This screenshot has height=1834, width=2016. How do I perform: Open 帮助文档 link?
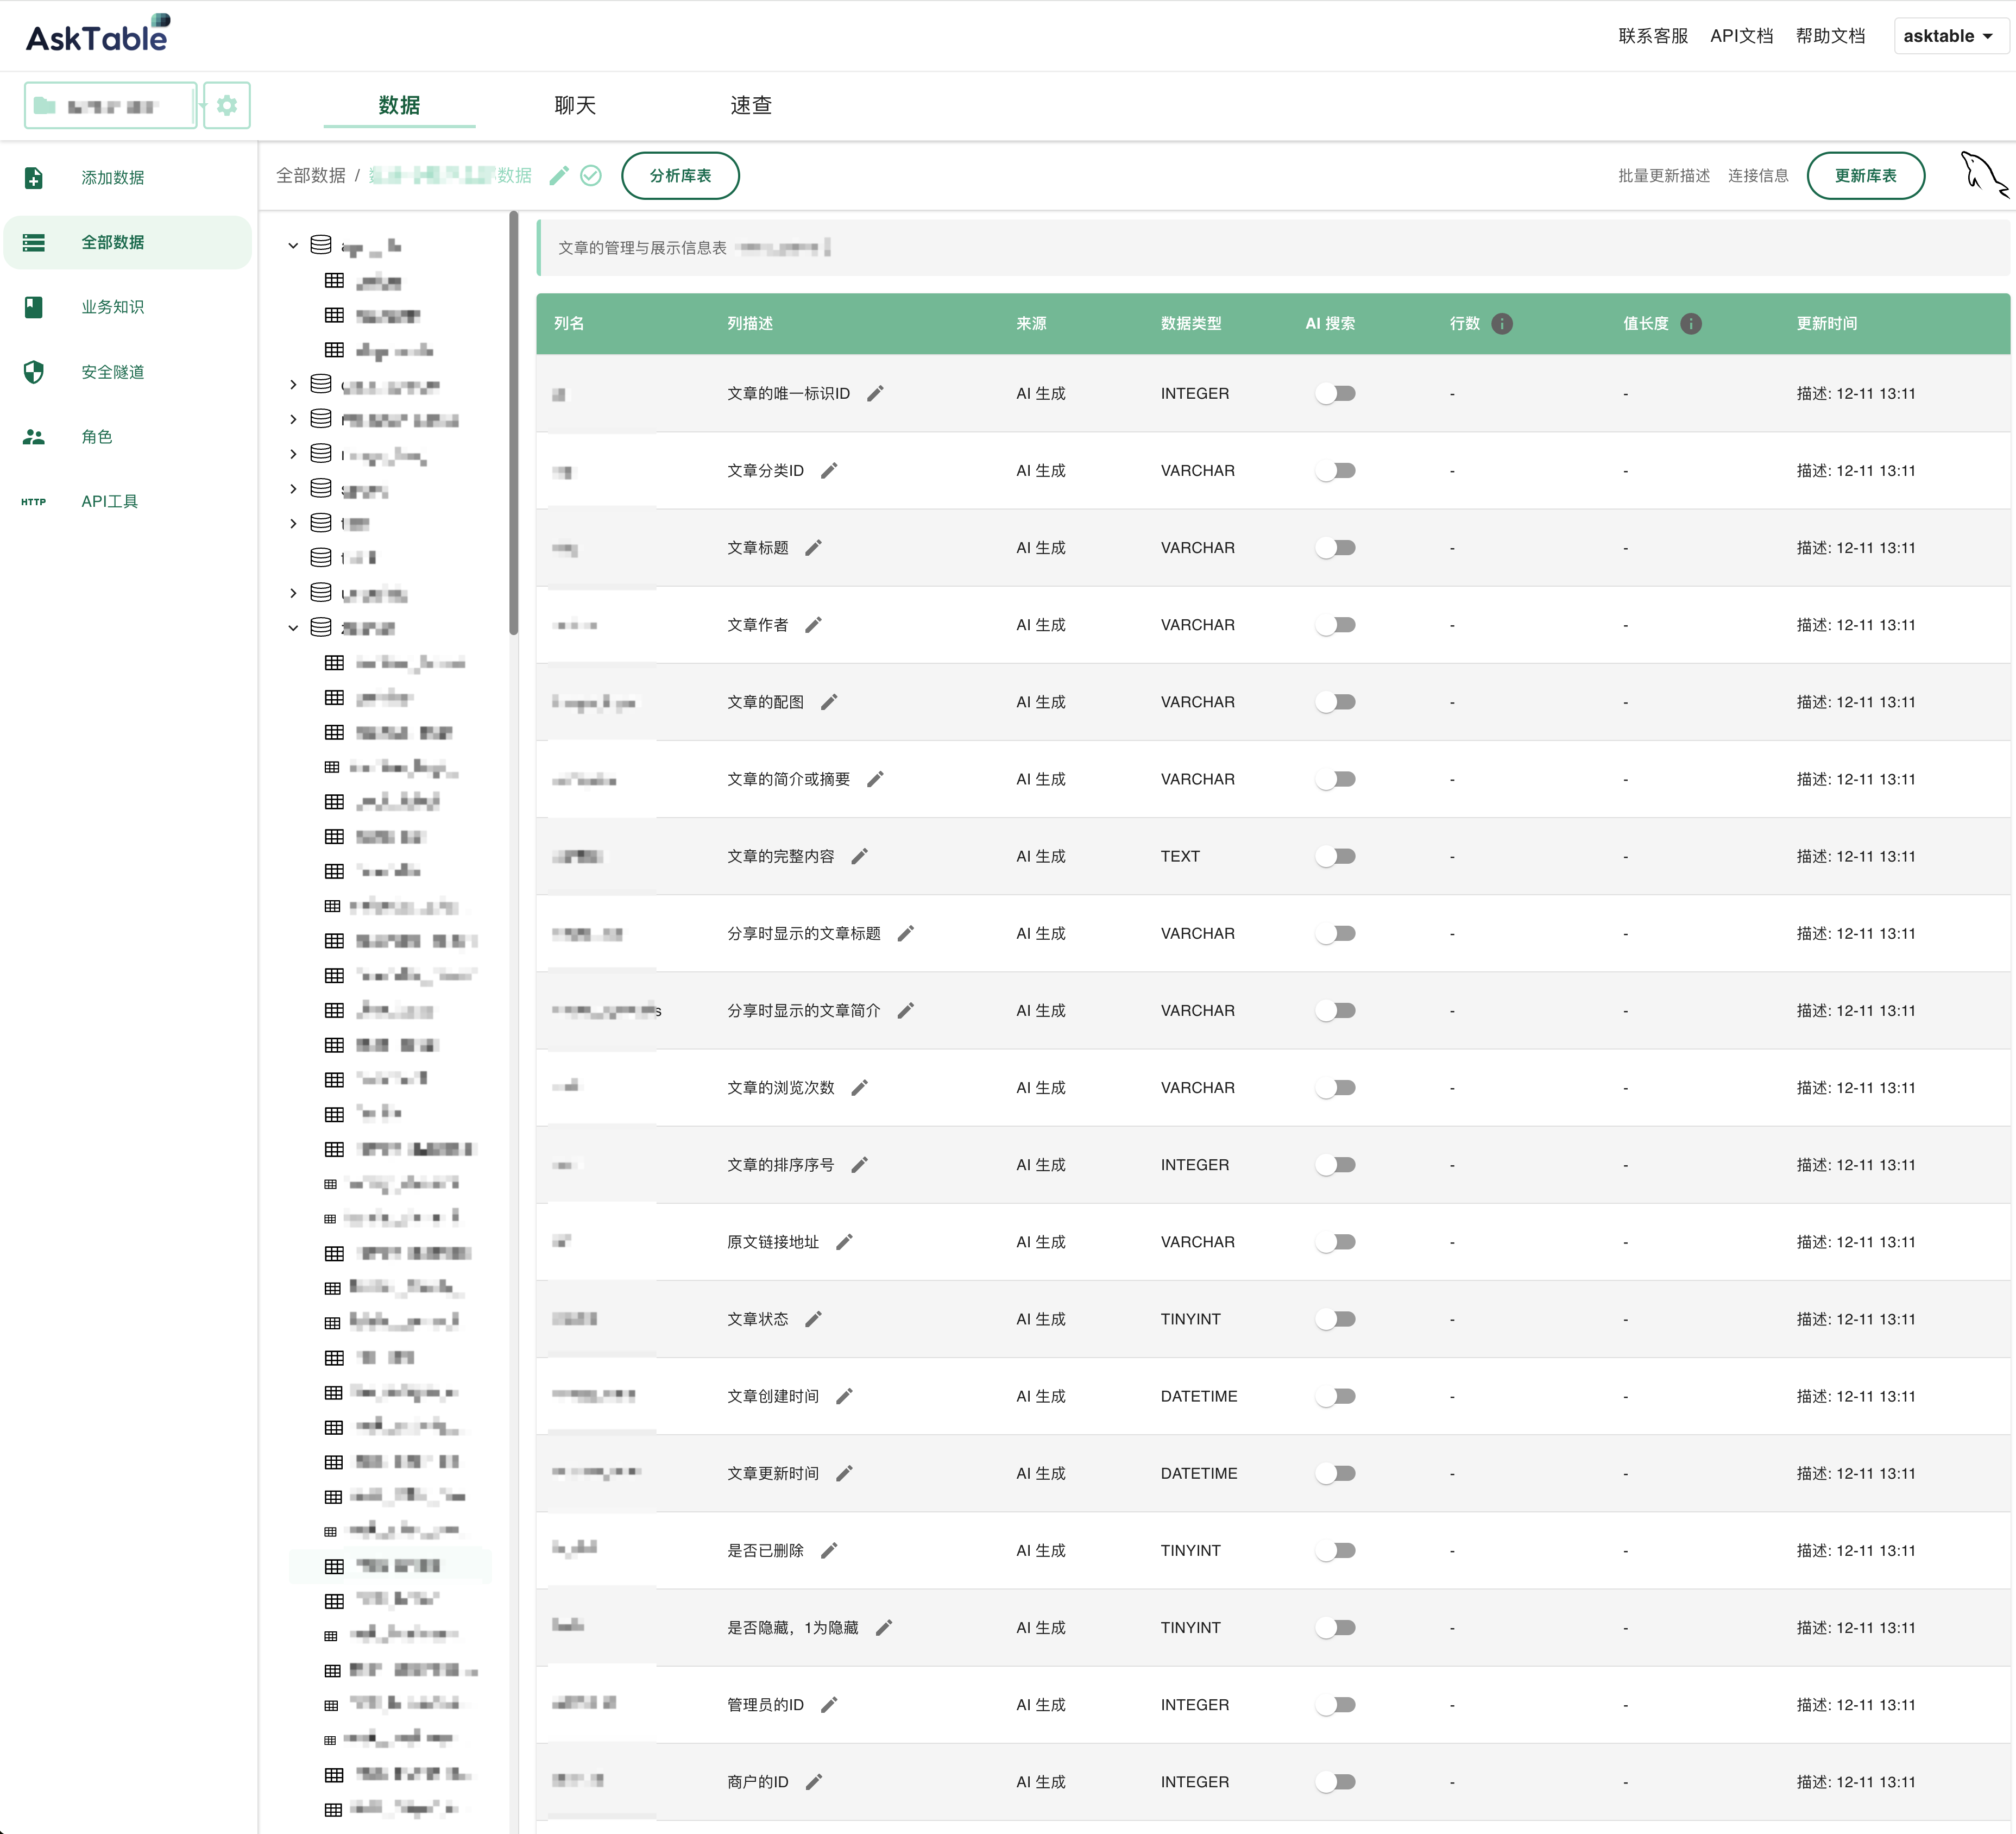point(1830,36)
